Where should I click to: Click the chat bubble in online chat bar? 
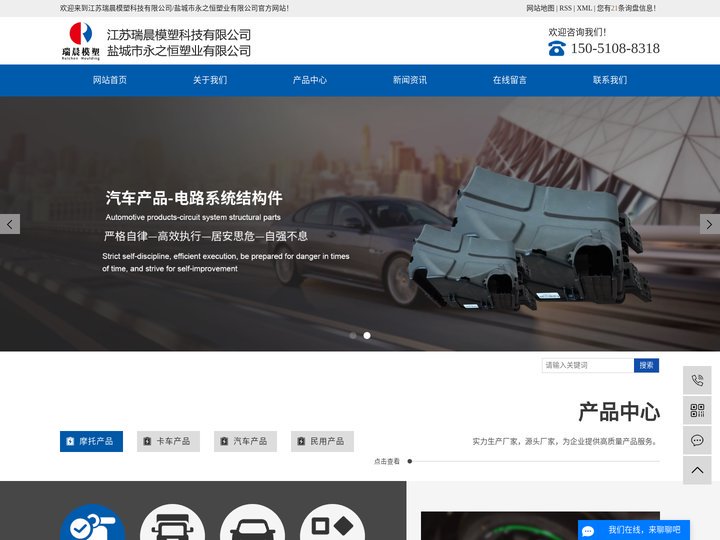pyautogui.click(x=588, y=531)
